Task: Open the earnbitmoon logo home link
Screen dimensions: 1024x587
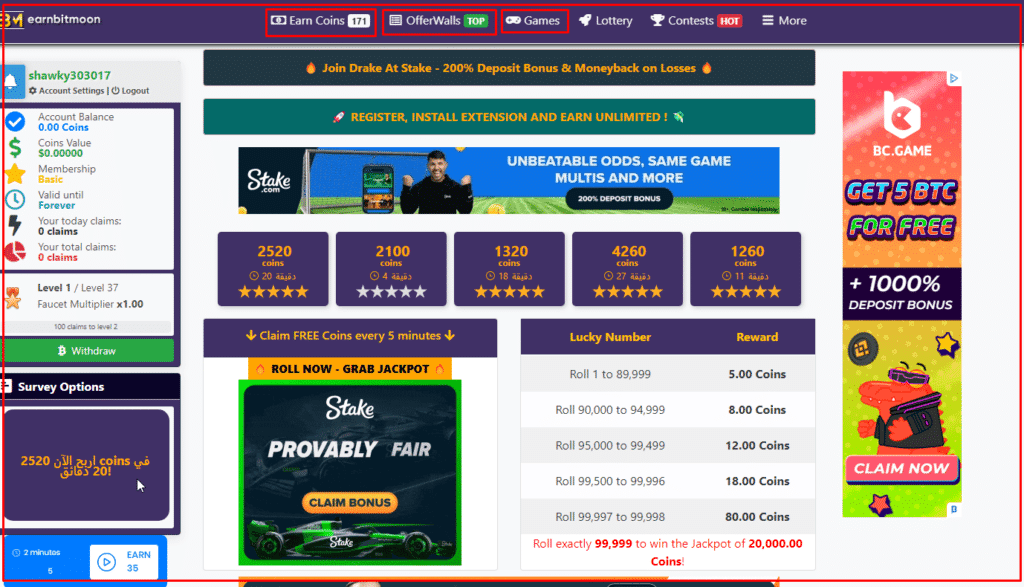Action: (51, 20)
